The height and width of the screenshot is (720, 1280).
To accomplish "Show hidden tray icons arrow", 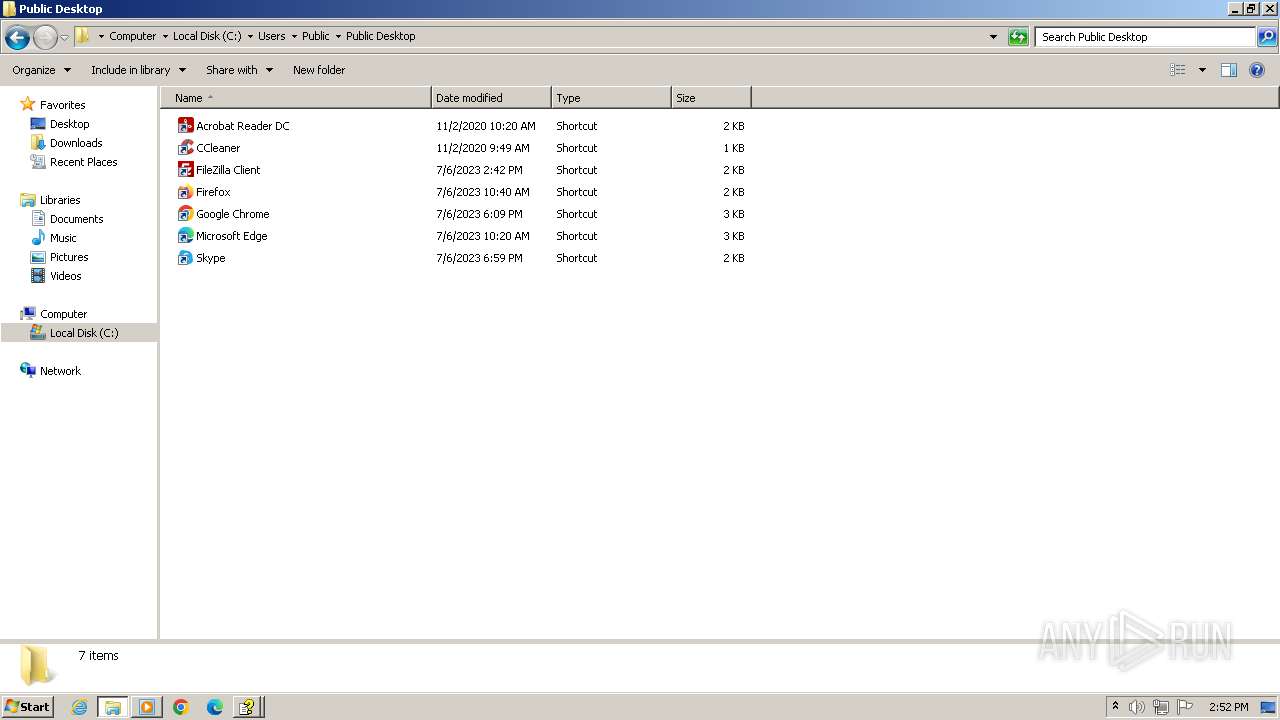I will click(x=1115, y=707).
